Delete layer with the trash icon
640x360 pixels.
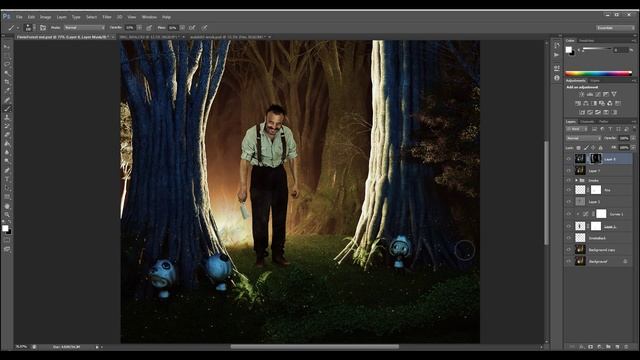626,347
